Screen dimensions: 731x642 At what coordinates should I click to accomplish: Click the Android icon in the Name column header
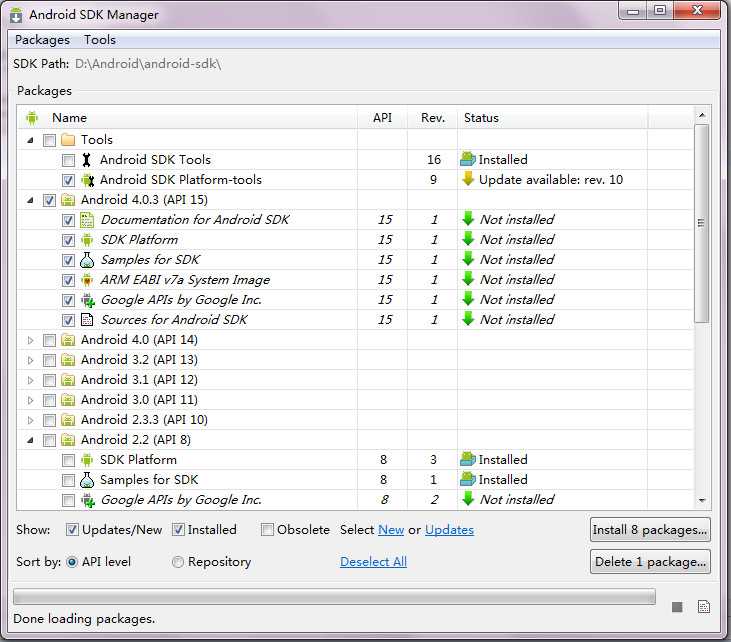(32, 118)
